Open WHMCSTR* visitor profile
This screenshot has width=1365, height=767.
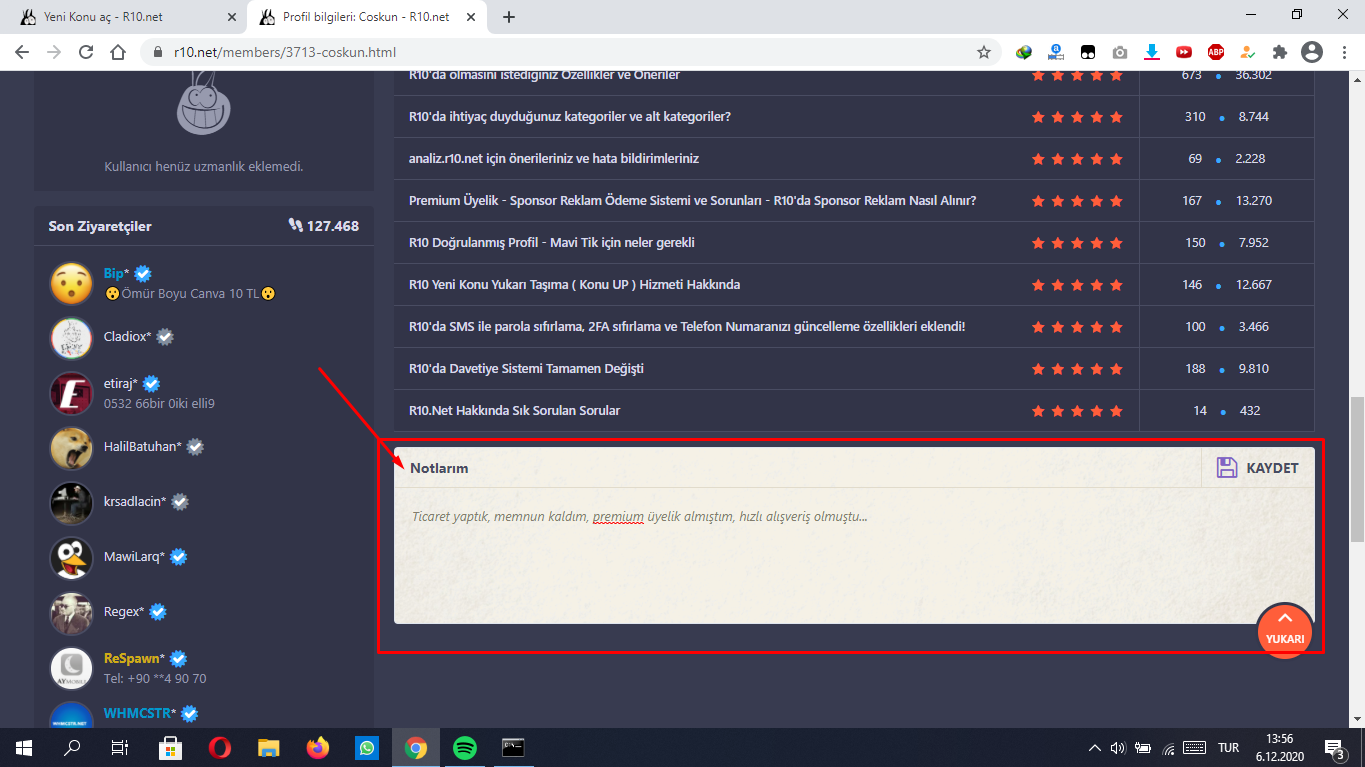click(140, 713)
